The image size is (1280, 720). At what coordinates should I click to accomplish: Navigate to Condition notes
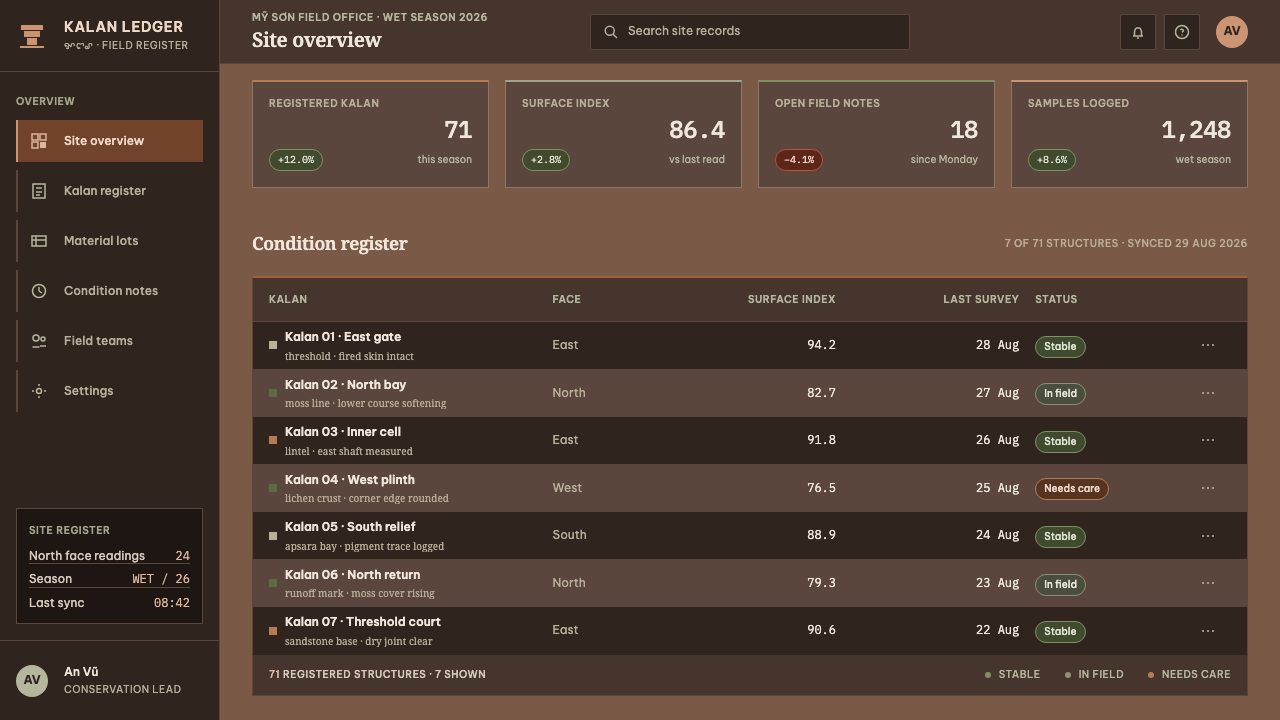(110, 291)
